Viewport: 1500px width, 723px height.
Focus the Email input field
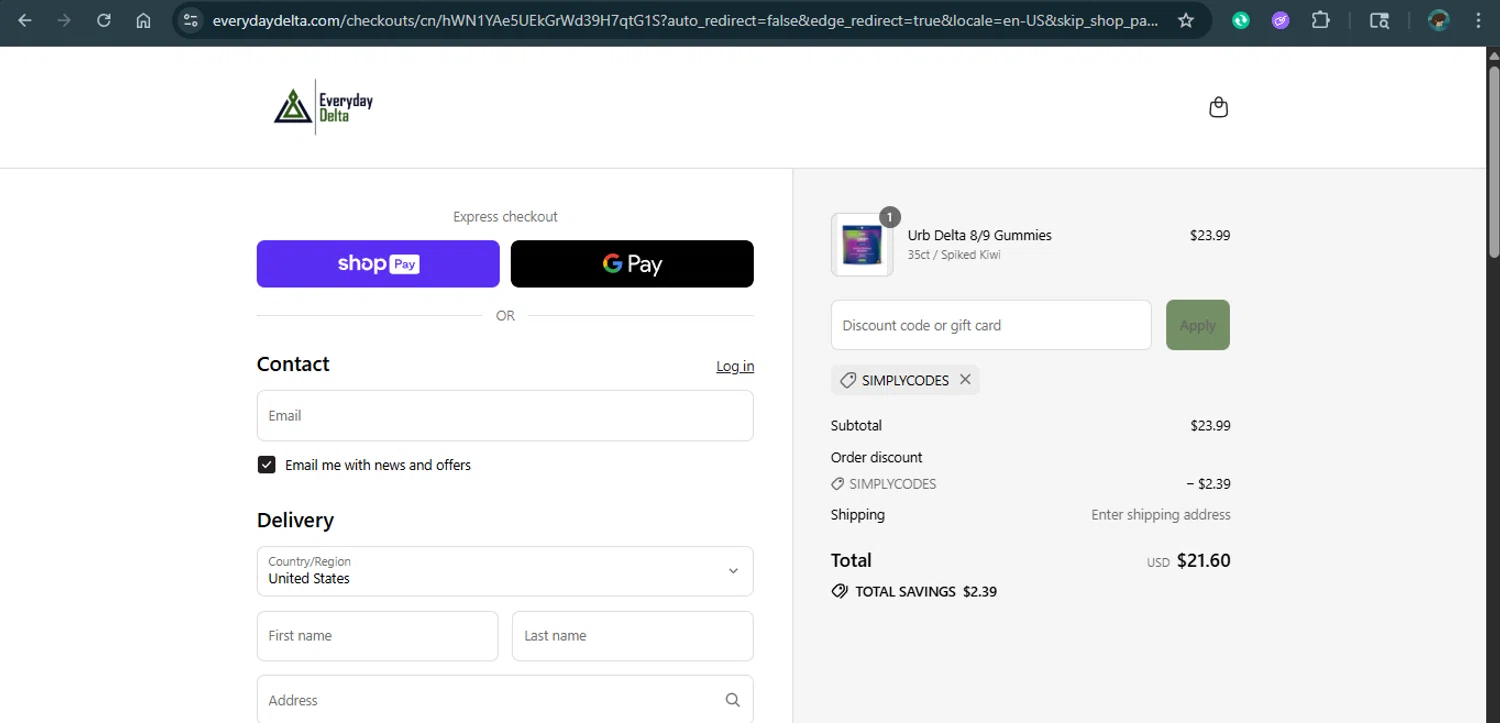[x=505, y=415]
